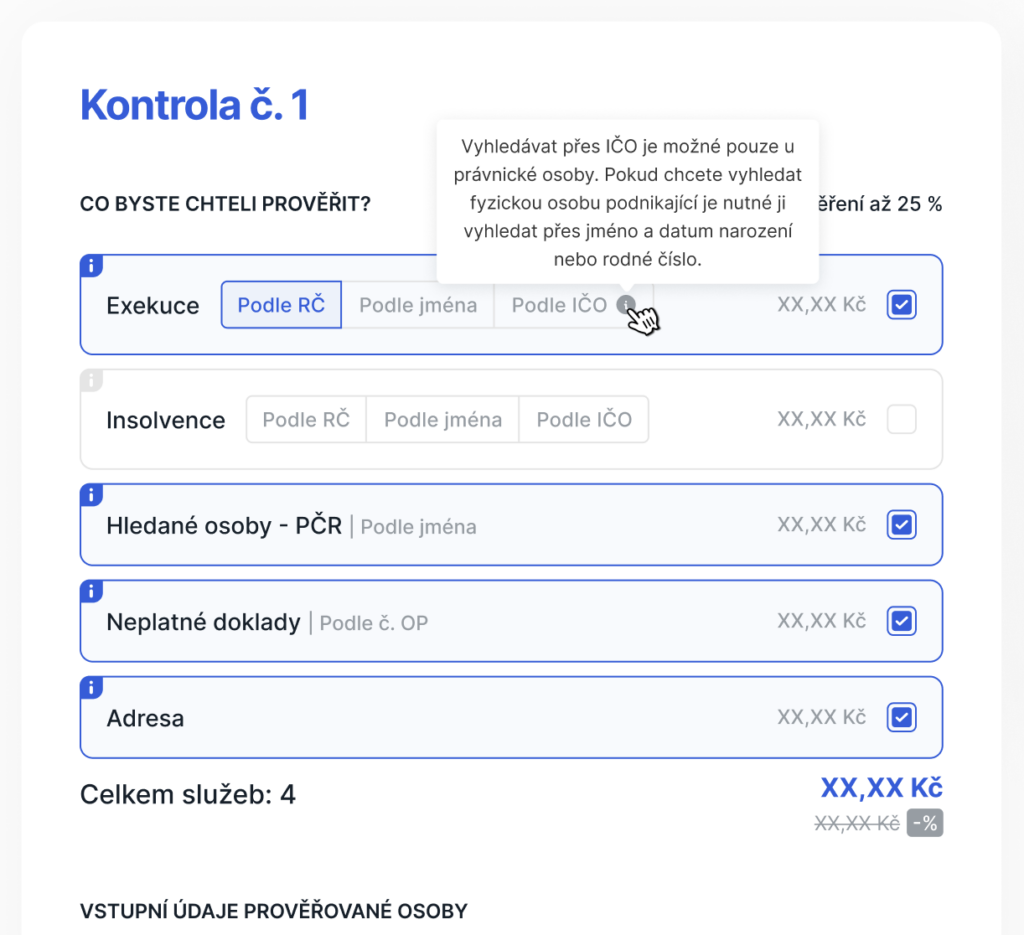Select Exekuce Podle IČO option
This screenshot has width=1024, height=935.
[560, 305]
